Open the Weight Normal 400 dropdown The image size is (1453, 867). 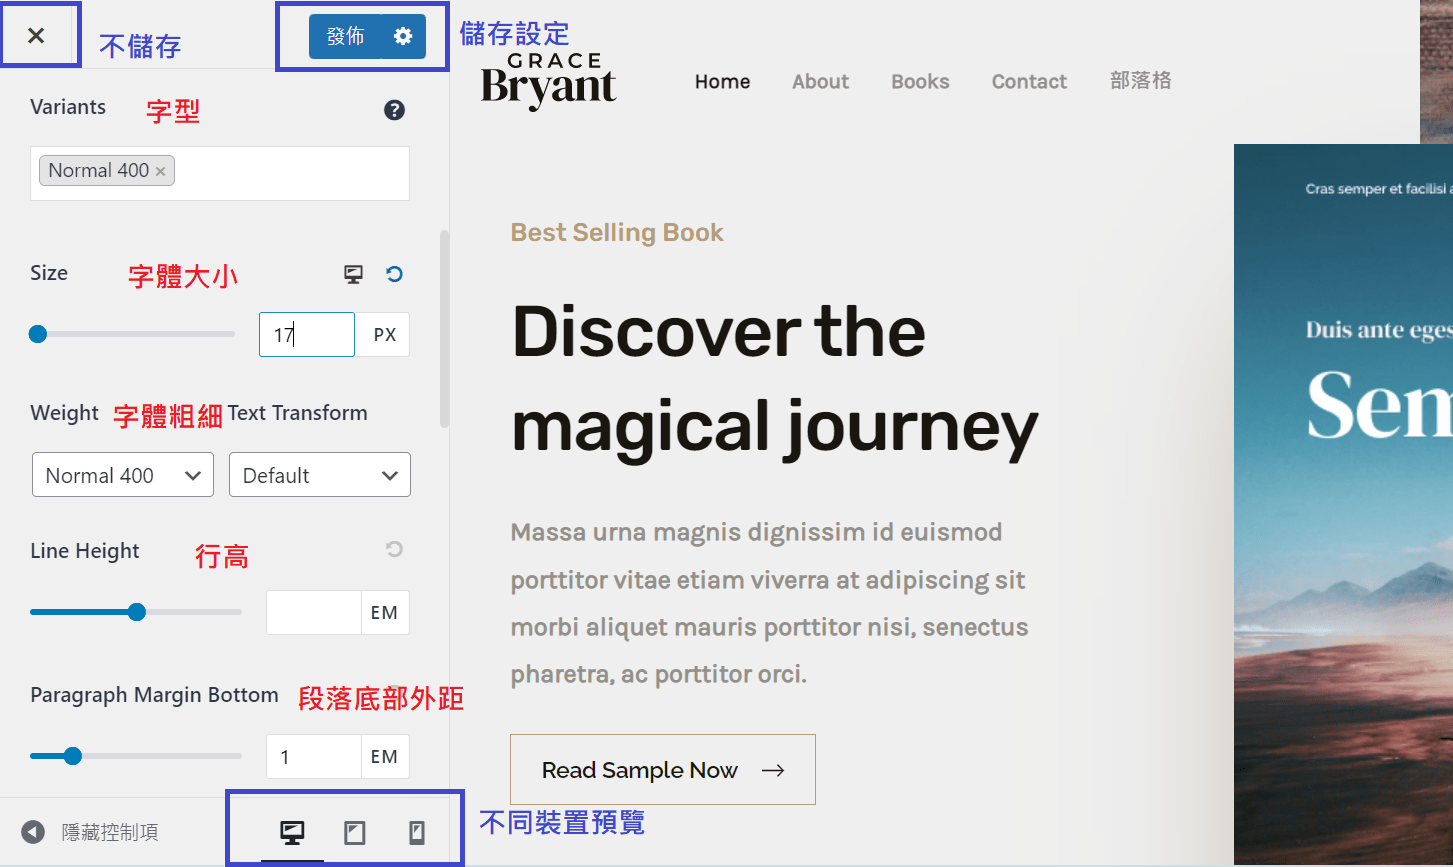pyautogui.click(x=123, y=475)
